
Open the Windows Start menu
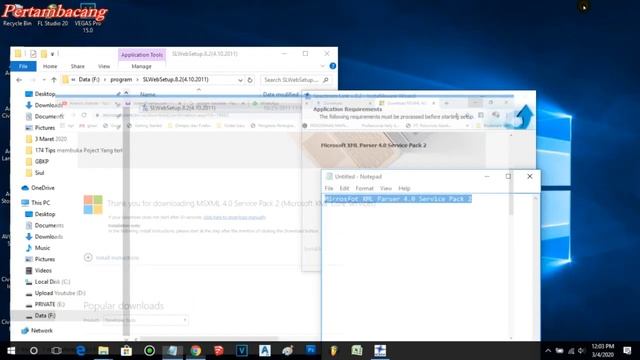click(11, 351)
